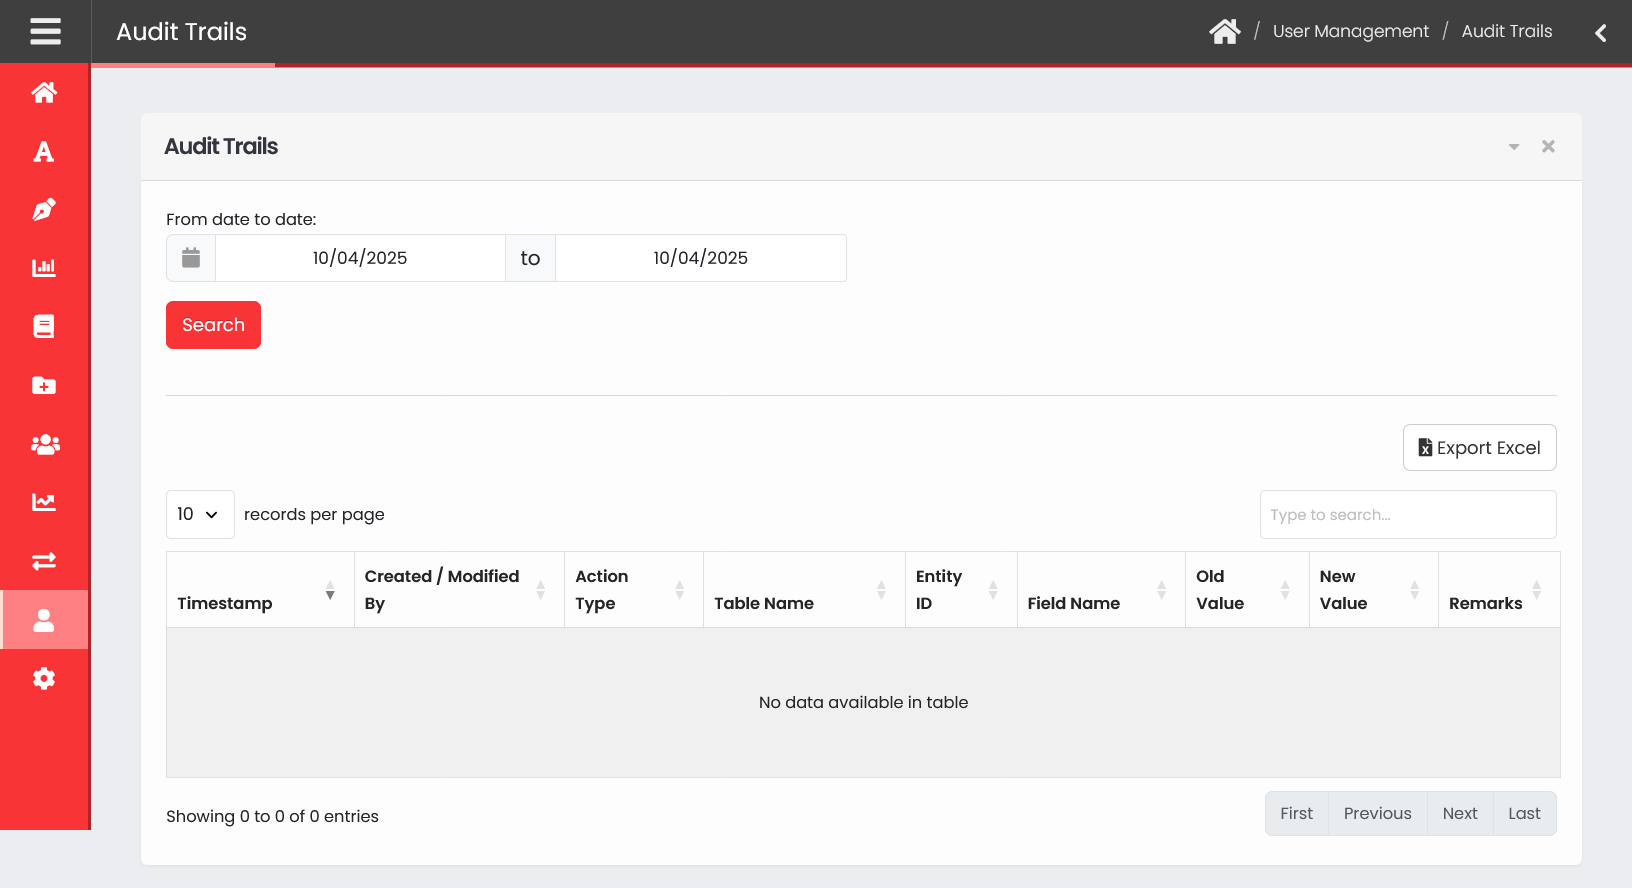The width and height of the screenshot is (1632, 888).
Task: Go to home in sidebar
Action: pos(44,93)
